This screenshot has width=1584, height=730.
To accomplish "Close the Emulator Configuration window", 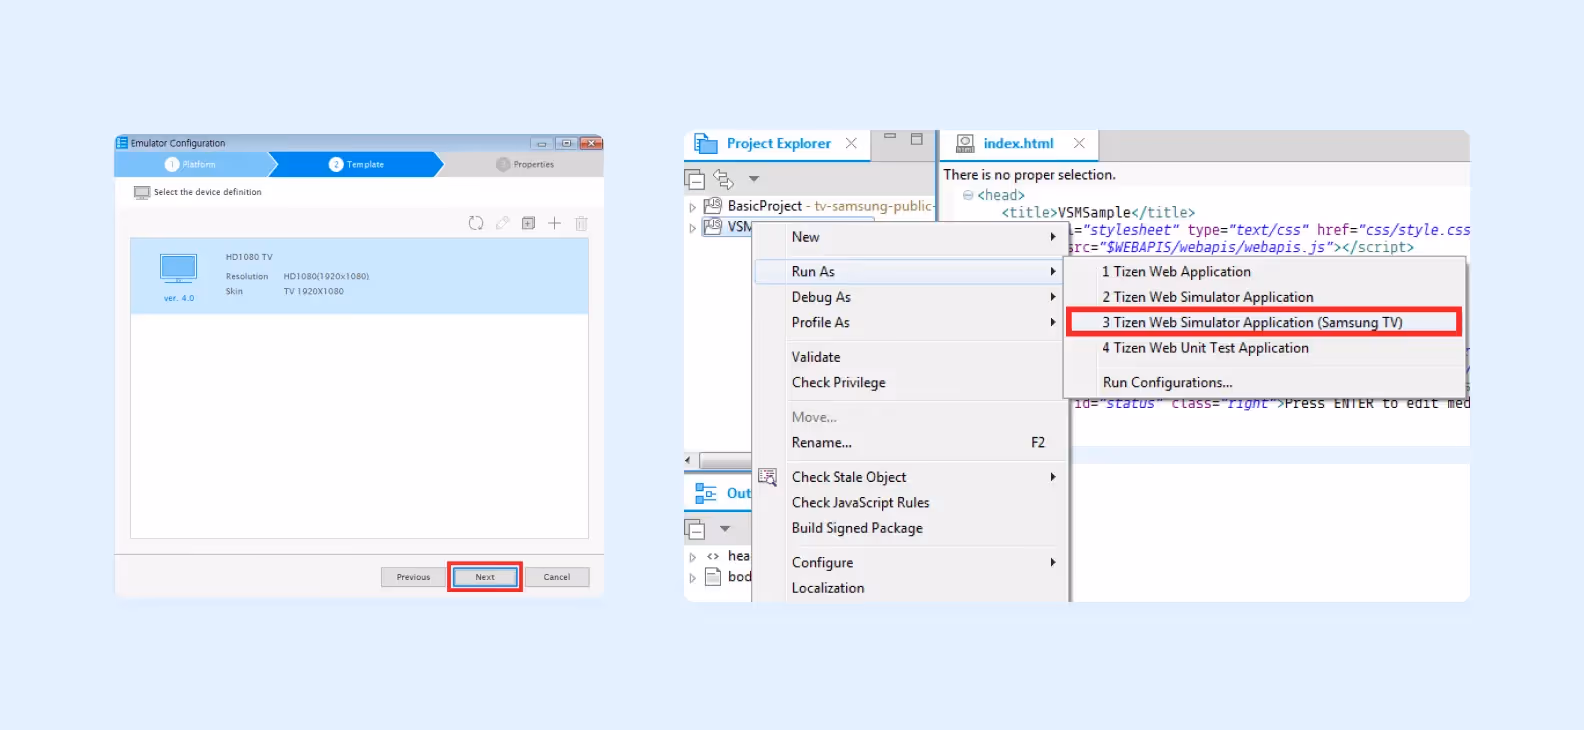I will tap(591, 143).
